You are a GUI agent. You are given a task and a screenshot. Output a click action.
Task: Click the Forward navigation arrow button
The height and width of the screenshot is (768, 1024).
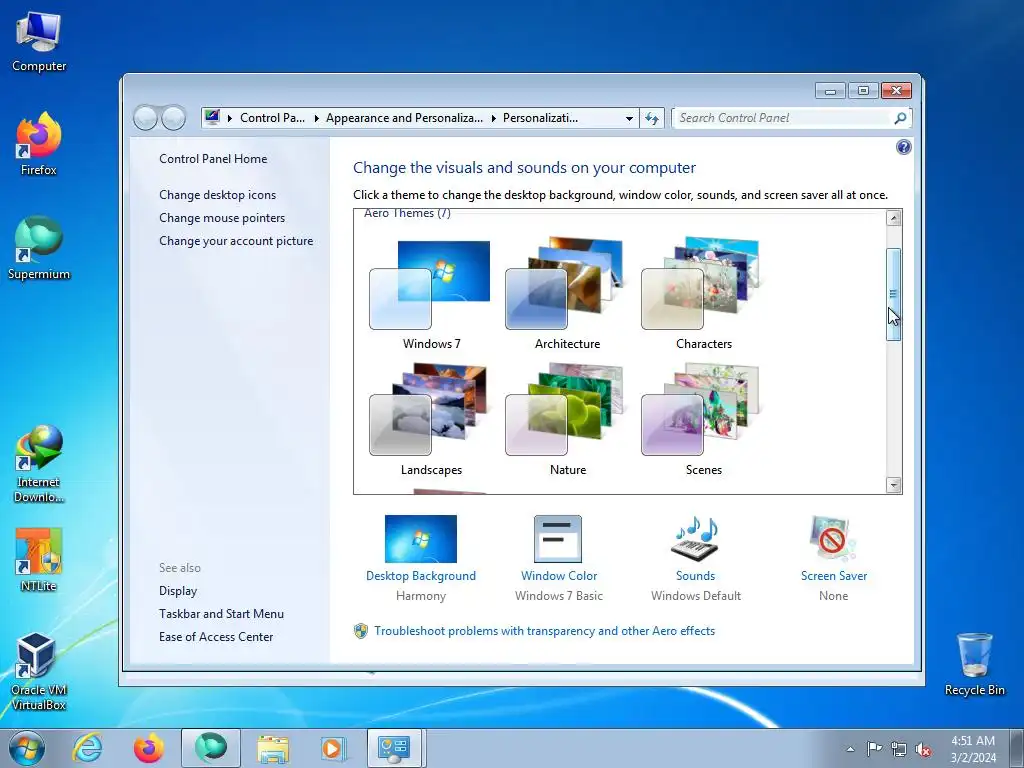[x=173, y=118]
